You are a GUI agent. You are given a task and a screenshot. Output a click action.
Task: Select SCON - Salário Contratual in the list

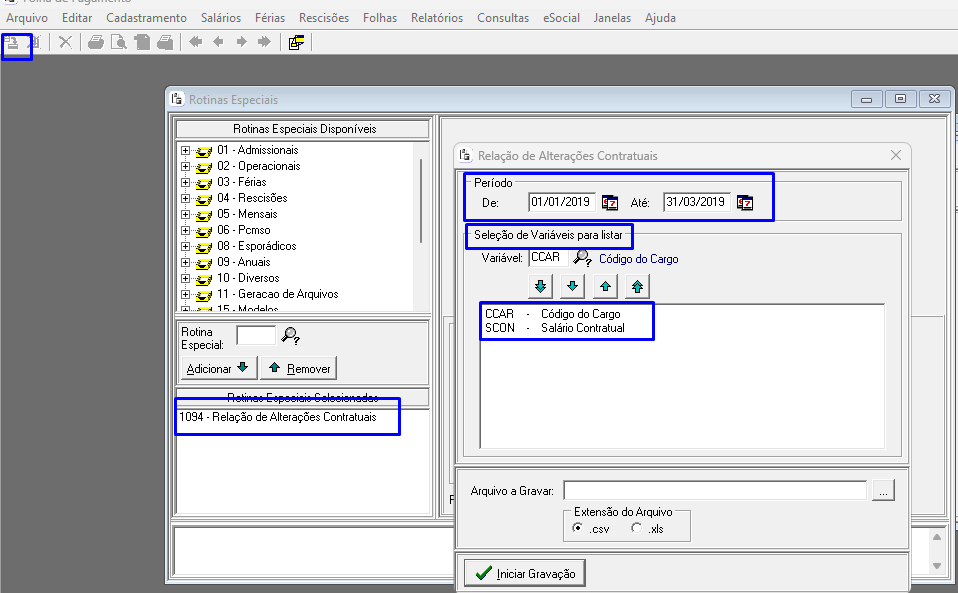(555, 328)
